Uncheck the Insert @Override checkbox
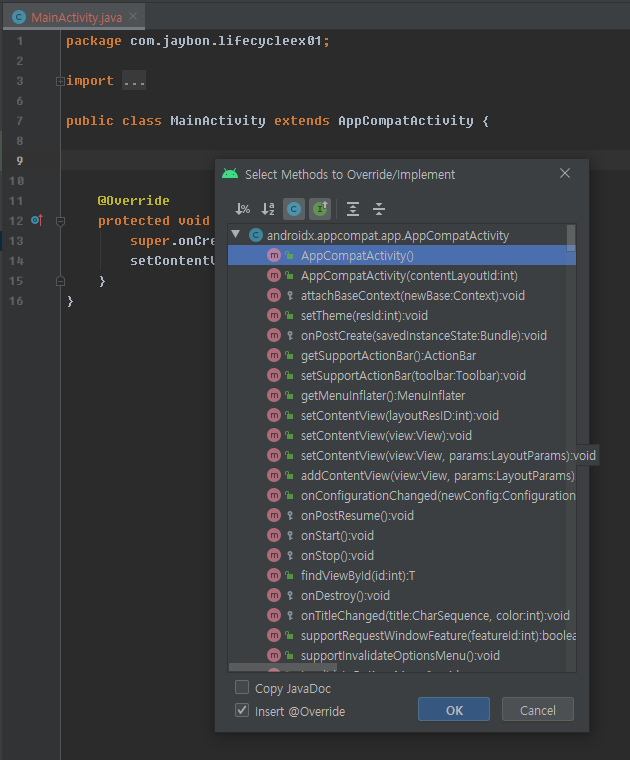Image resolution: width=630 pixels, height=760 pixels. pyautogui.click(x=242, y=710)
